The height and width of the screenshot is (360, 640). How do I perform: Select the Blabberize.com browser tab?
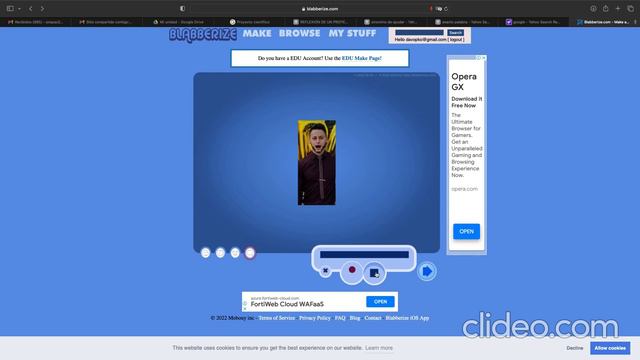click(603, 22)
